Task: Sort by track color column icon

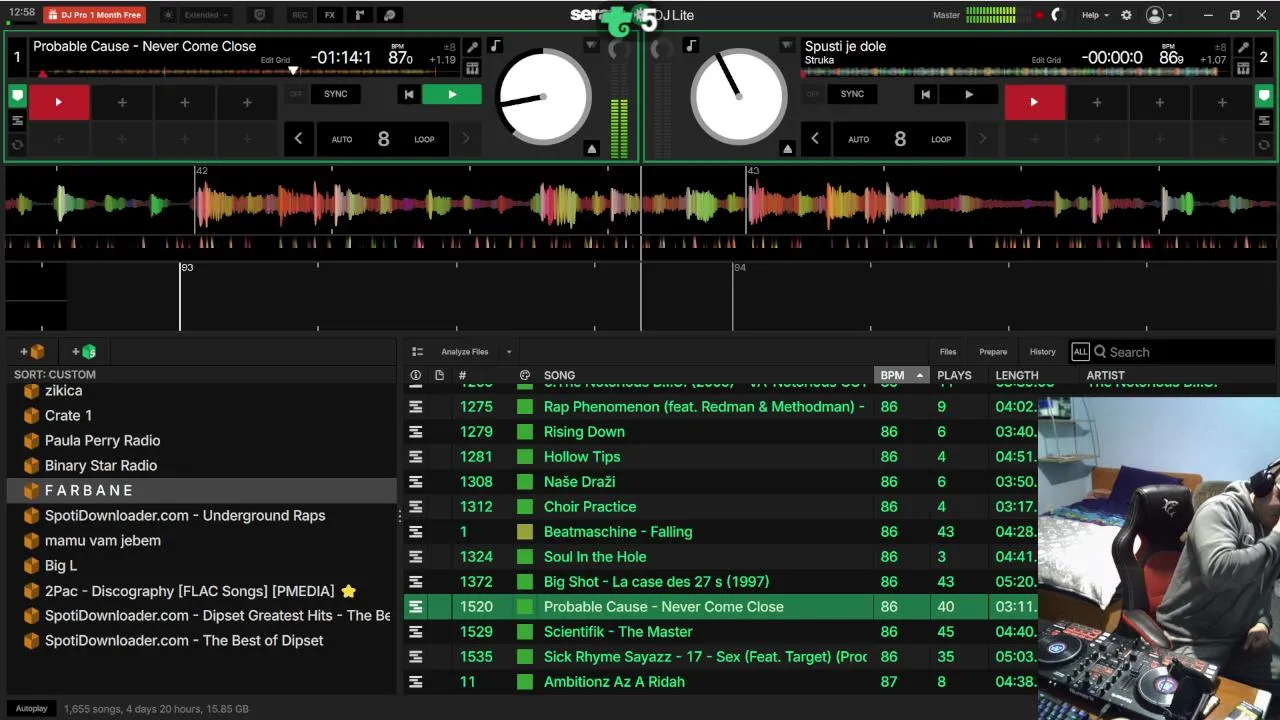Action: 525,375
